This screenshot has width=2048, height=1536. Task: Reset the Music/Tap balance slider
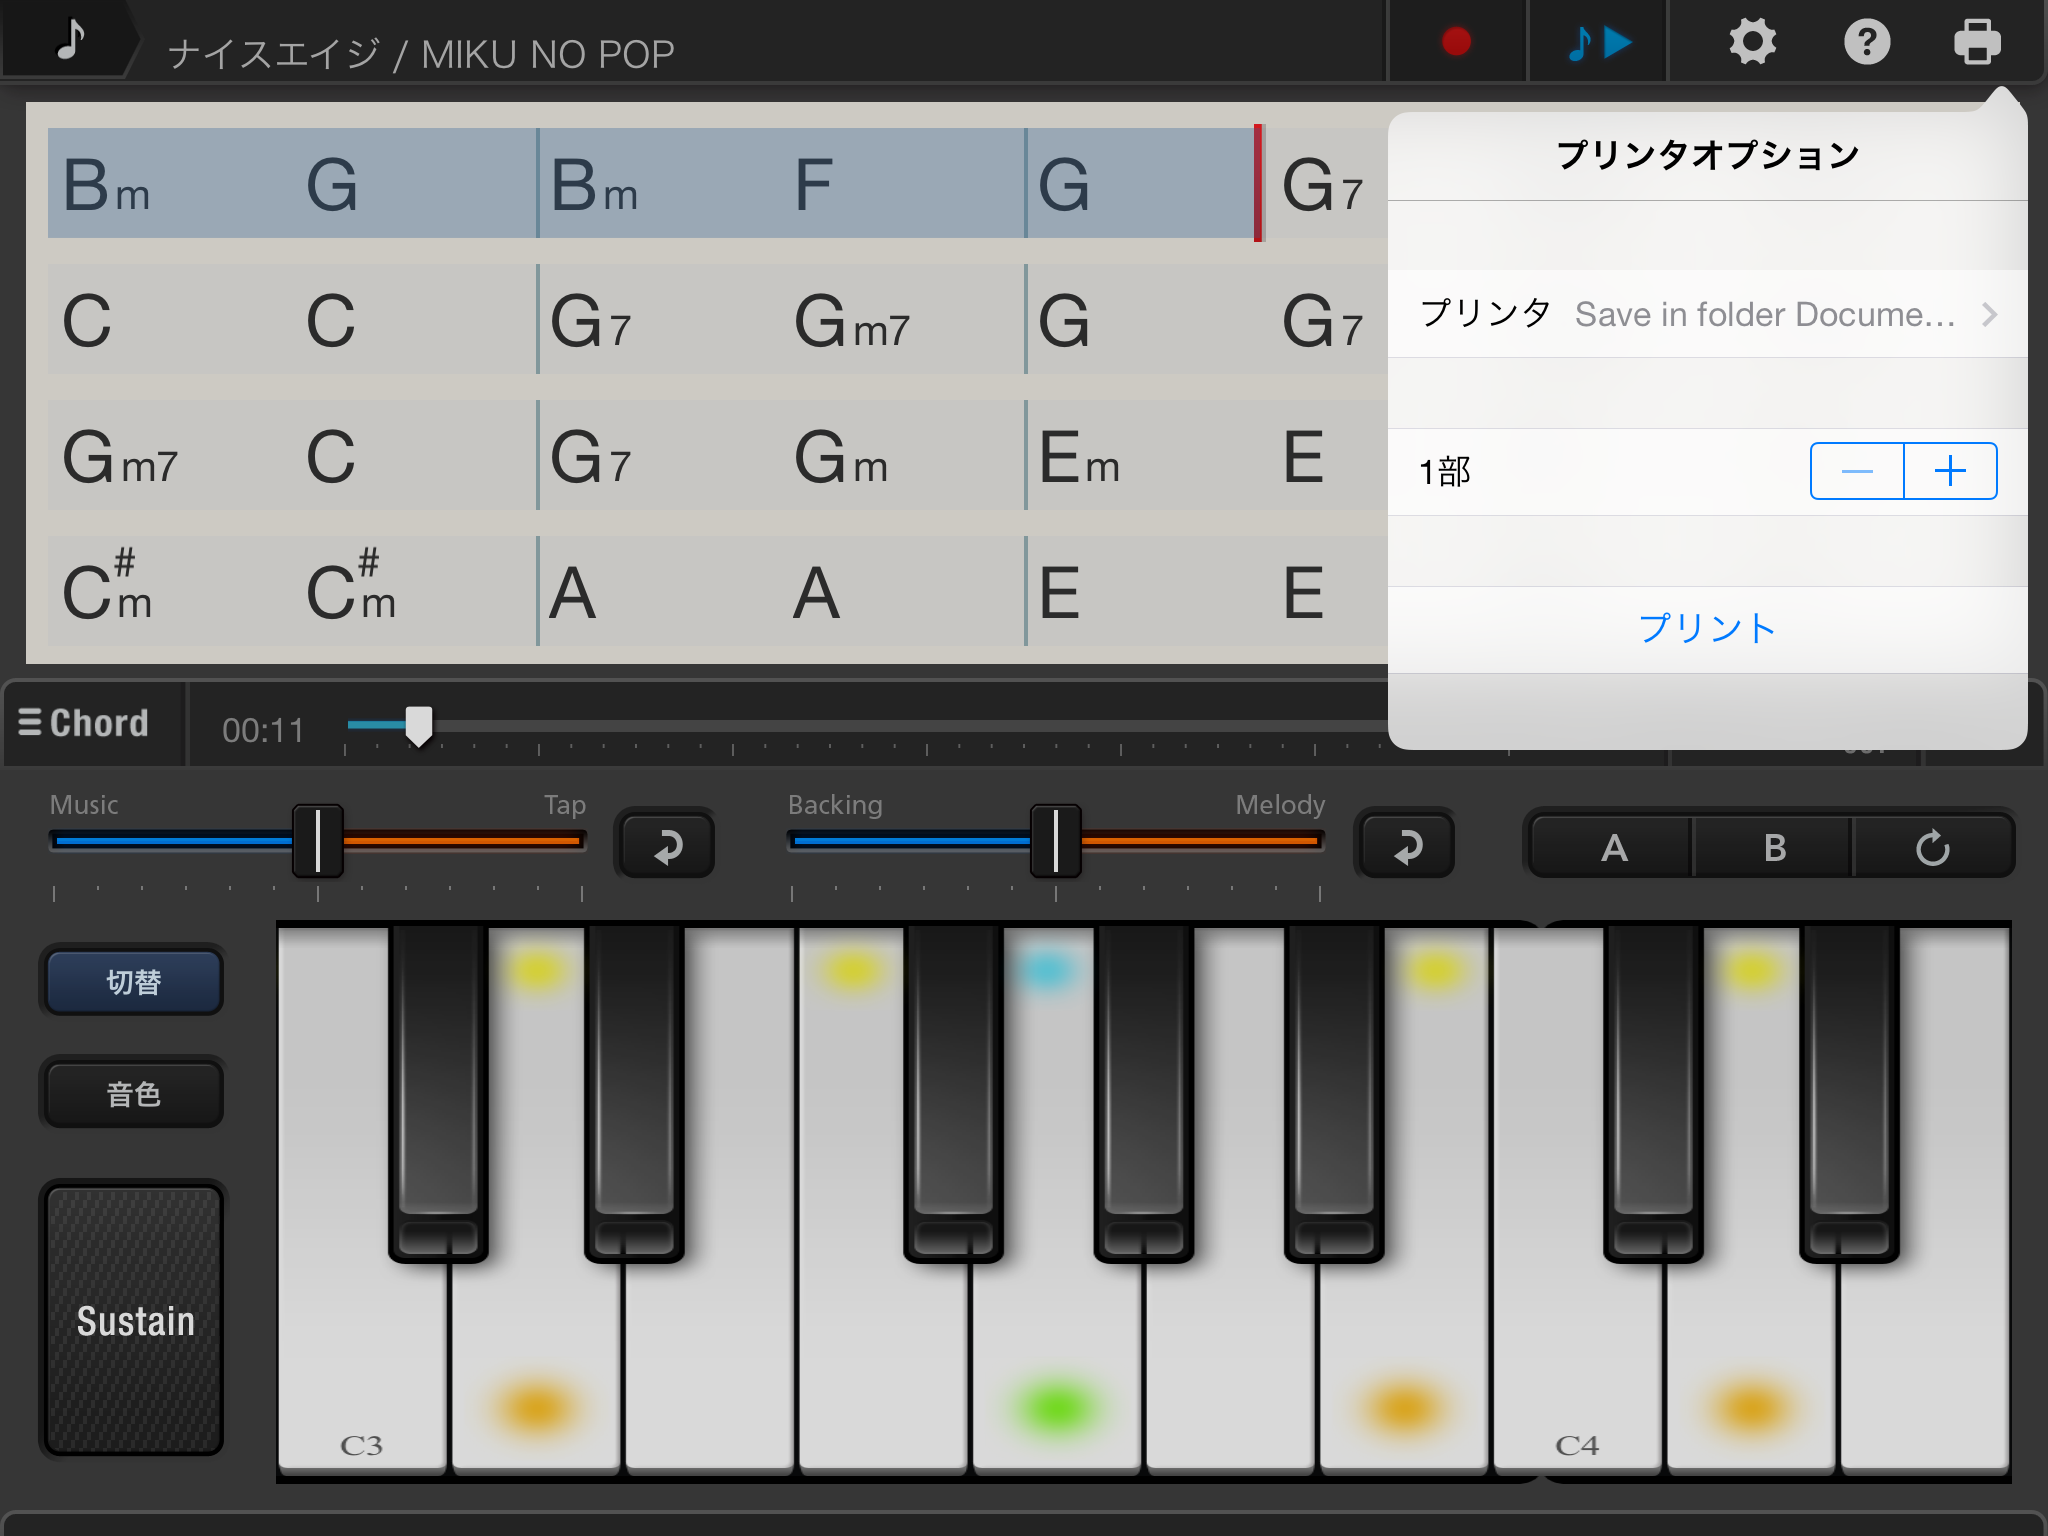click(x=667, y=846)
